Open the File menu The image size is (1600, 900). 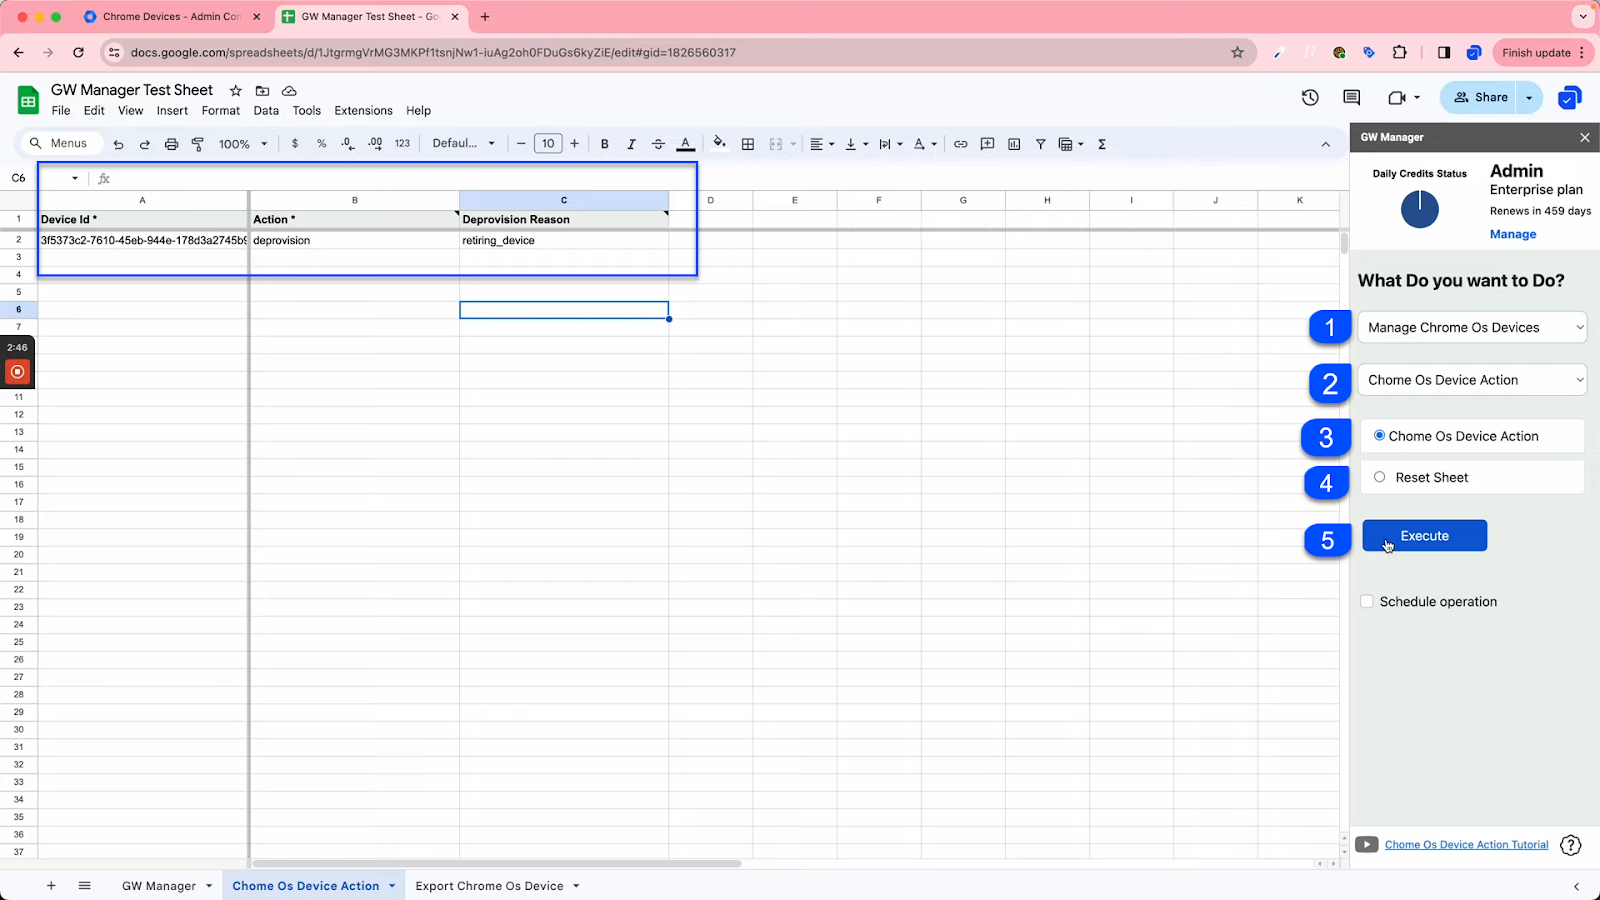coord(61,111)
